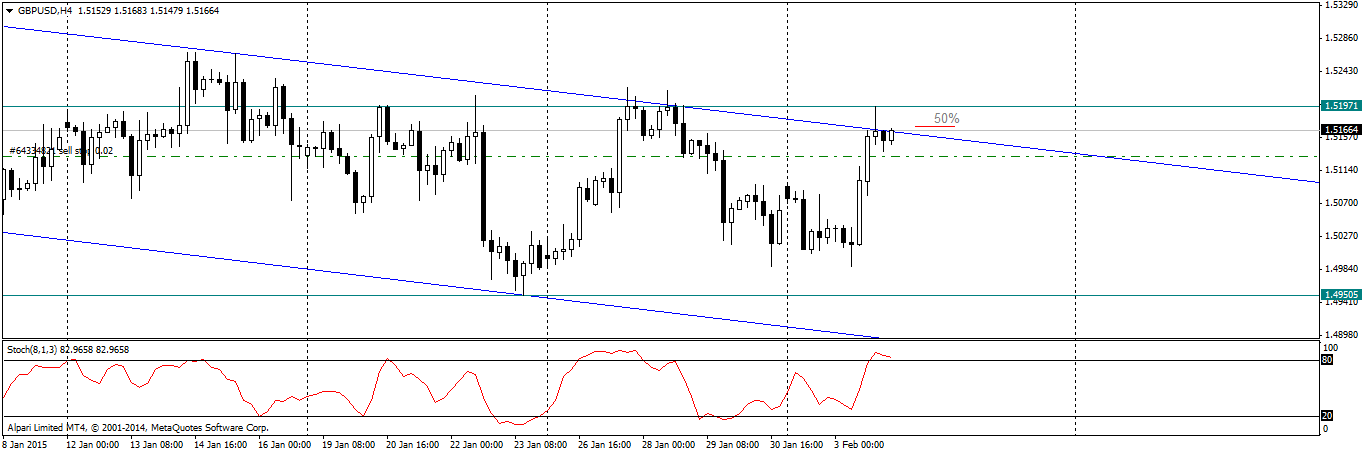Screen dimensions: 1362x453
Task: Click the 1.50270 value on the price scale
Action: (1340, 236)
